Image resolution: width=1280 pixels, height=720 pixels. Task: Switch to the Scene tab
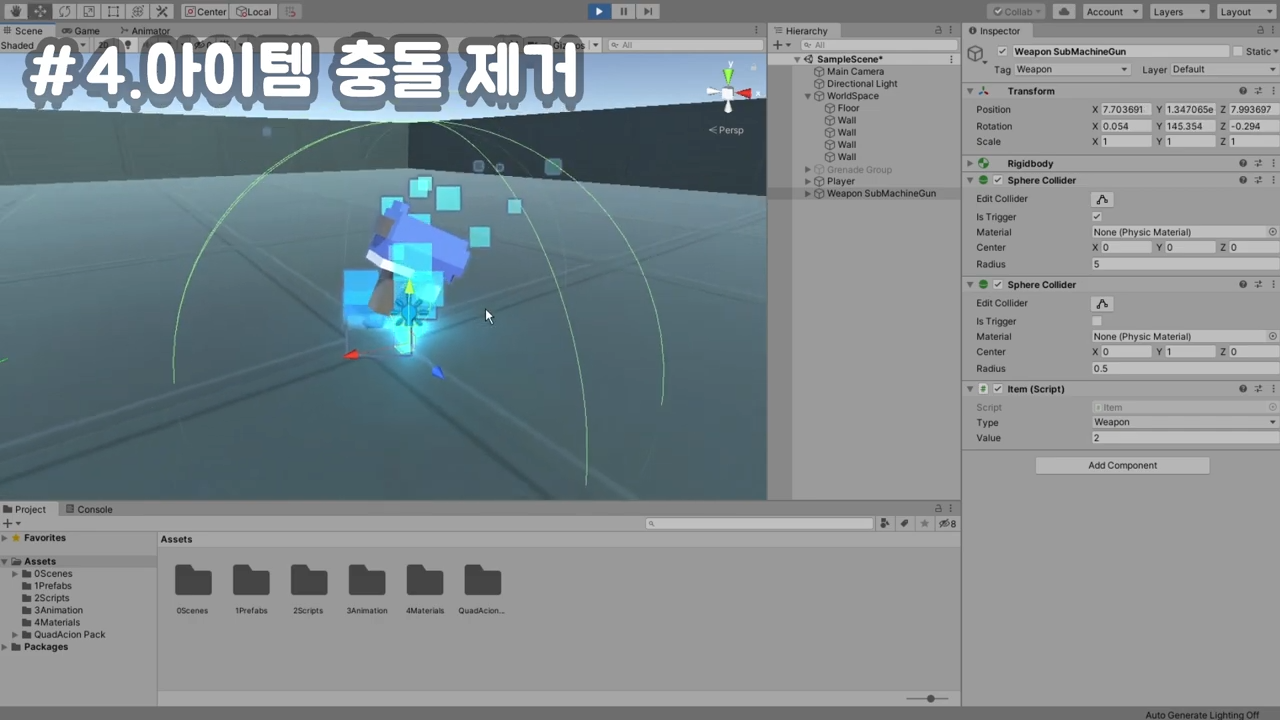[x=23, y=31]
